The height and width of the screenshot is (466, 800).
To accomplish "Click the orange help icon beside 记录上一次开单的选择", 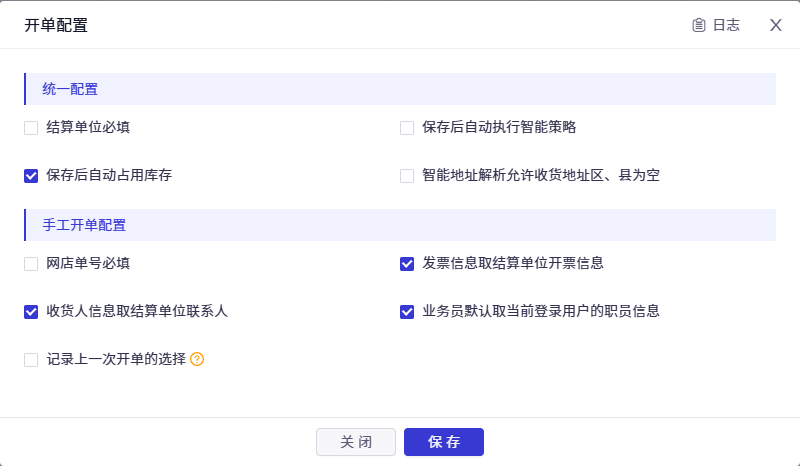I will pos(197,359).
